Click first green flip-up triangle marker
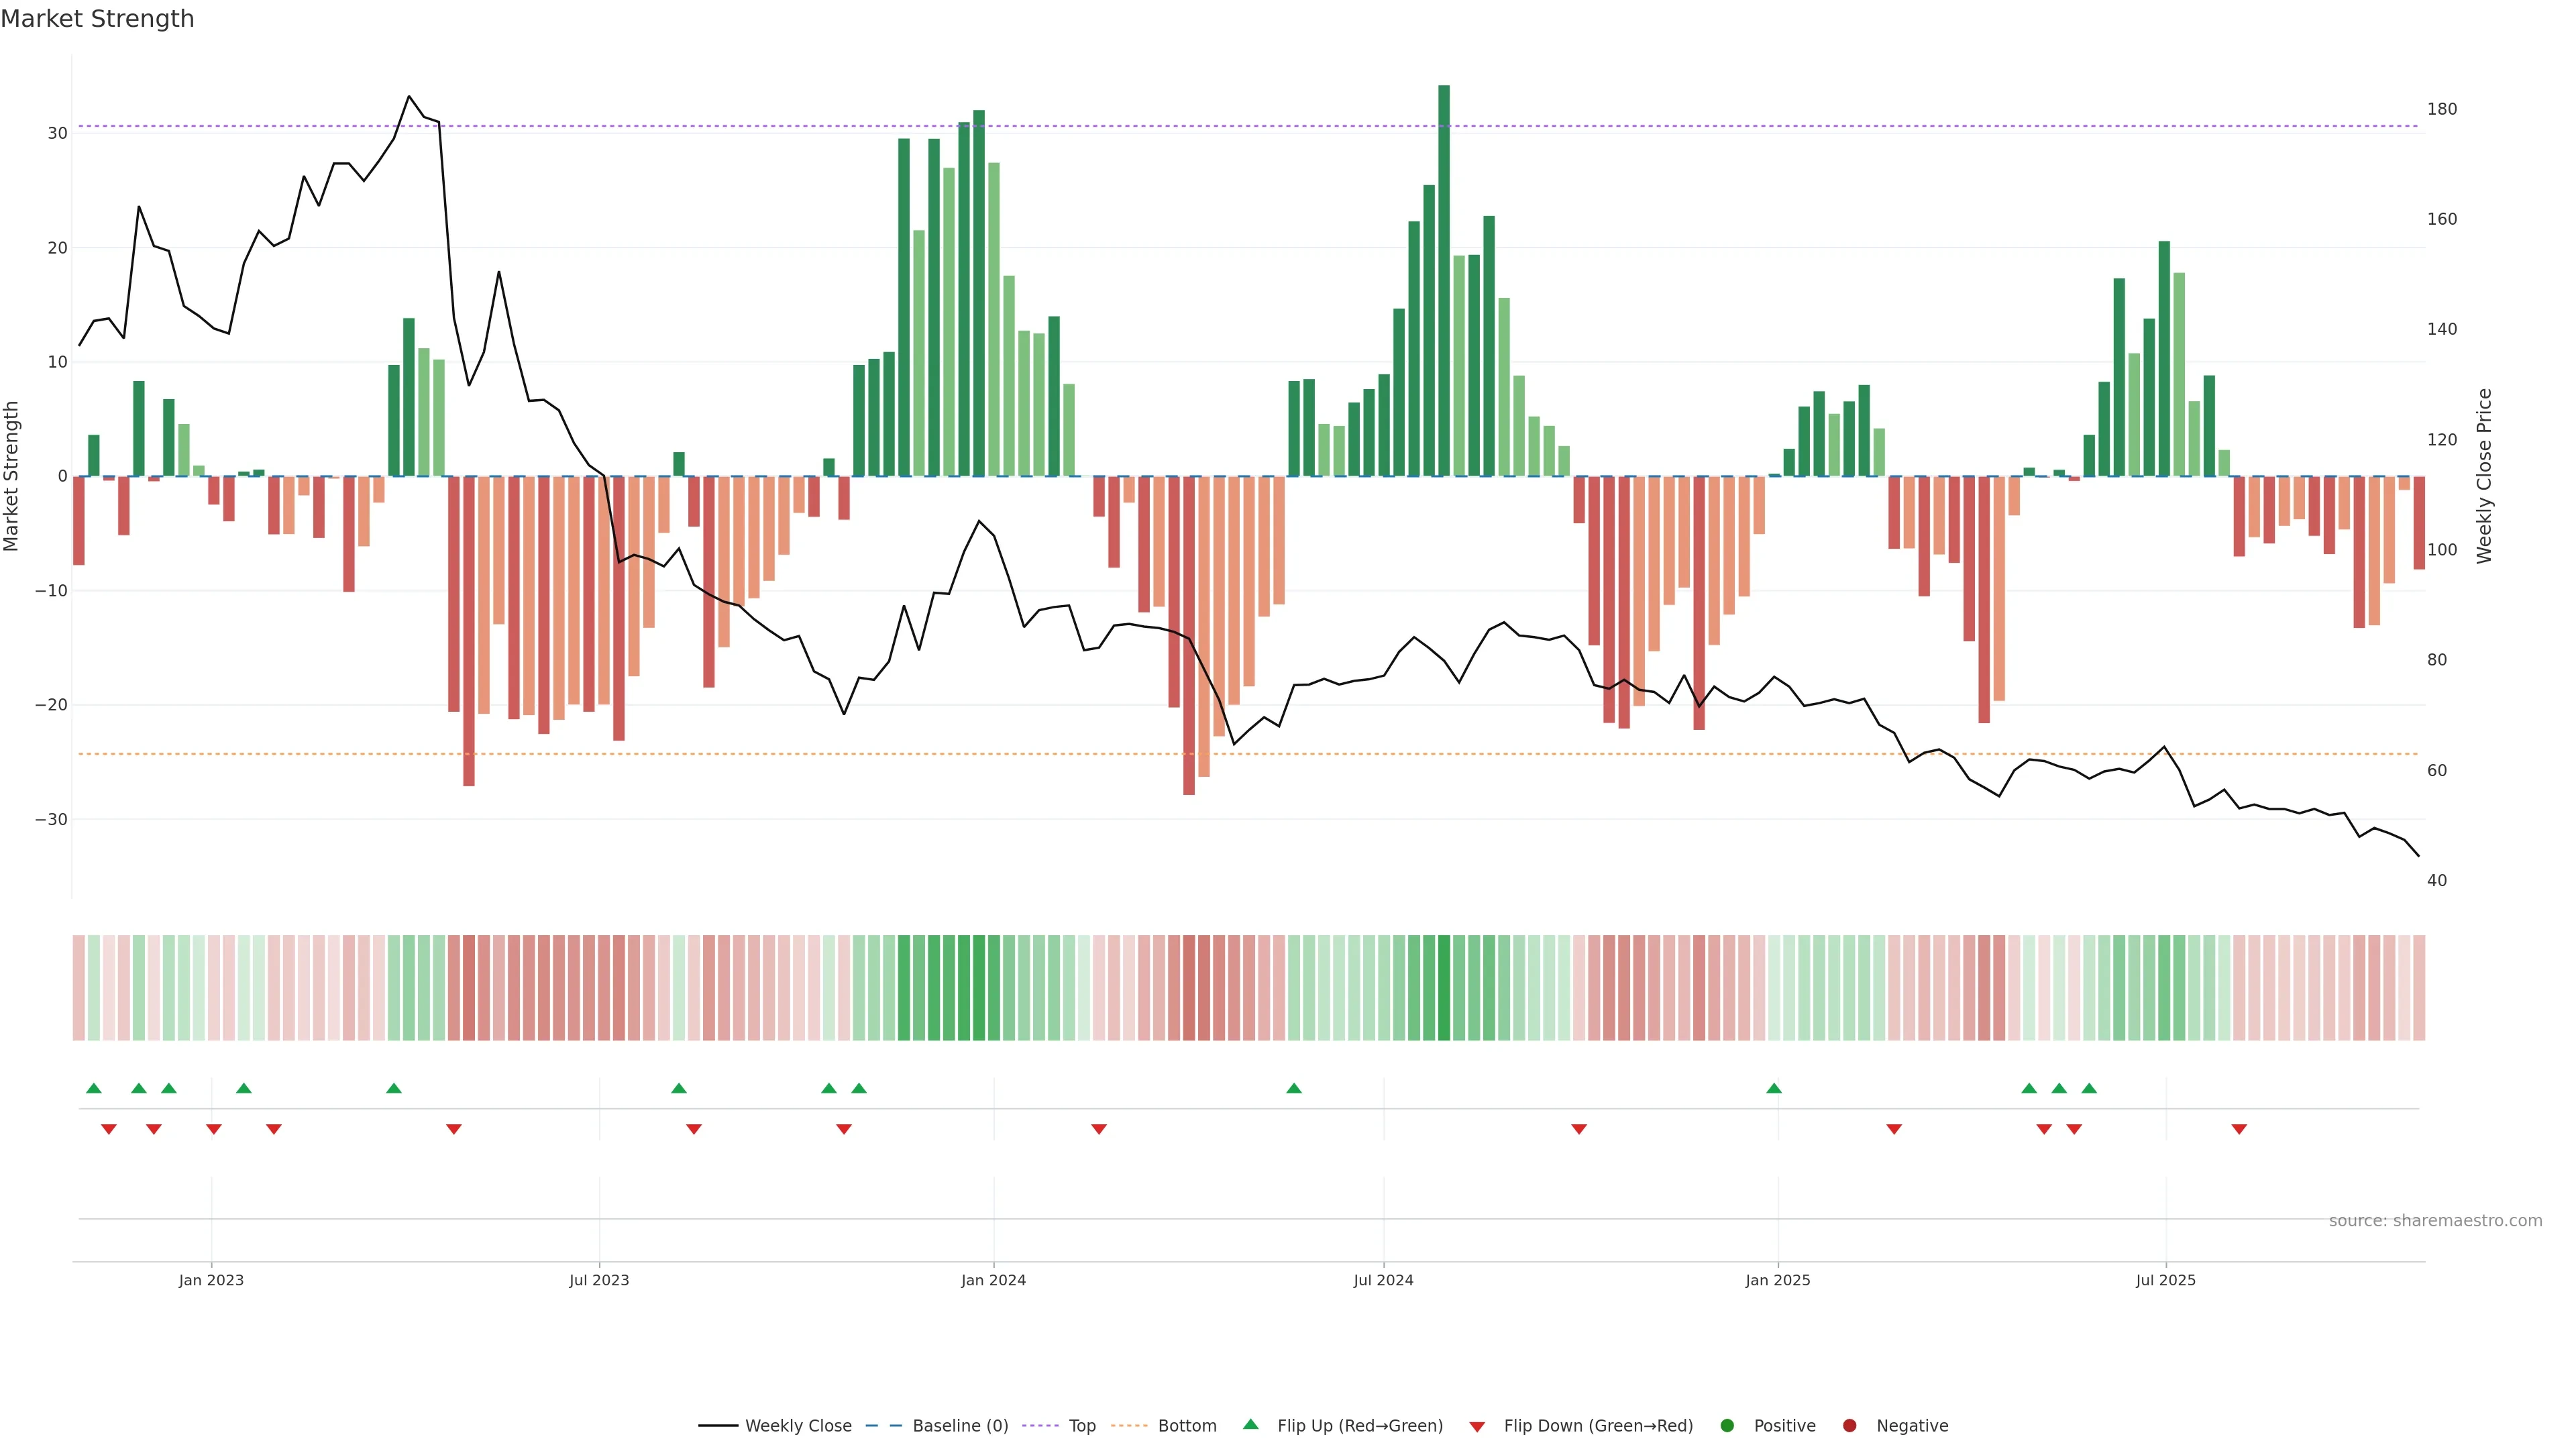Viewport: 2576px width, 1449px height. [x=94, y=1088]
